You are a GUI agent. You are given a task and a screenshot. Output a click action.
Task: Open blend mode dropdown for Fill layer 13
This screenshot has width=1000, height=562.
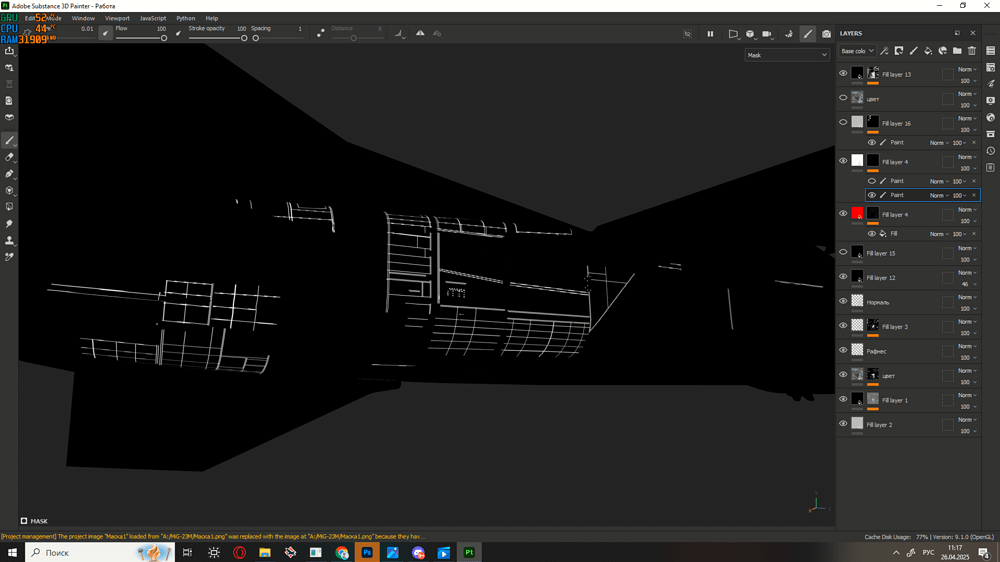967,69
